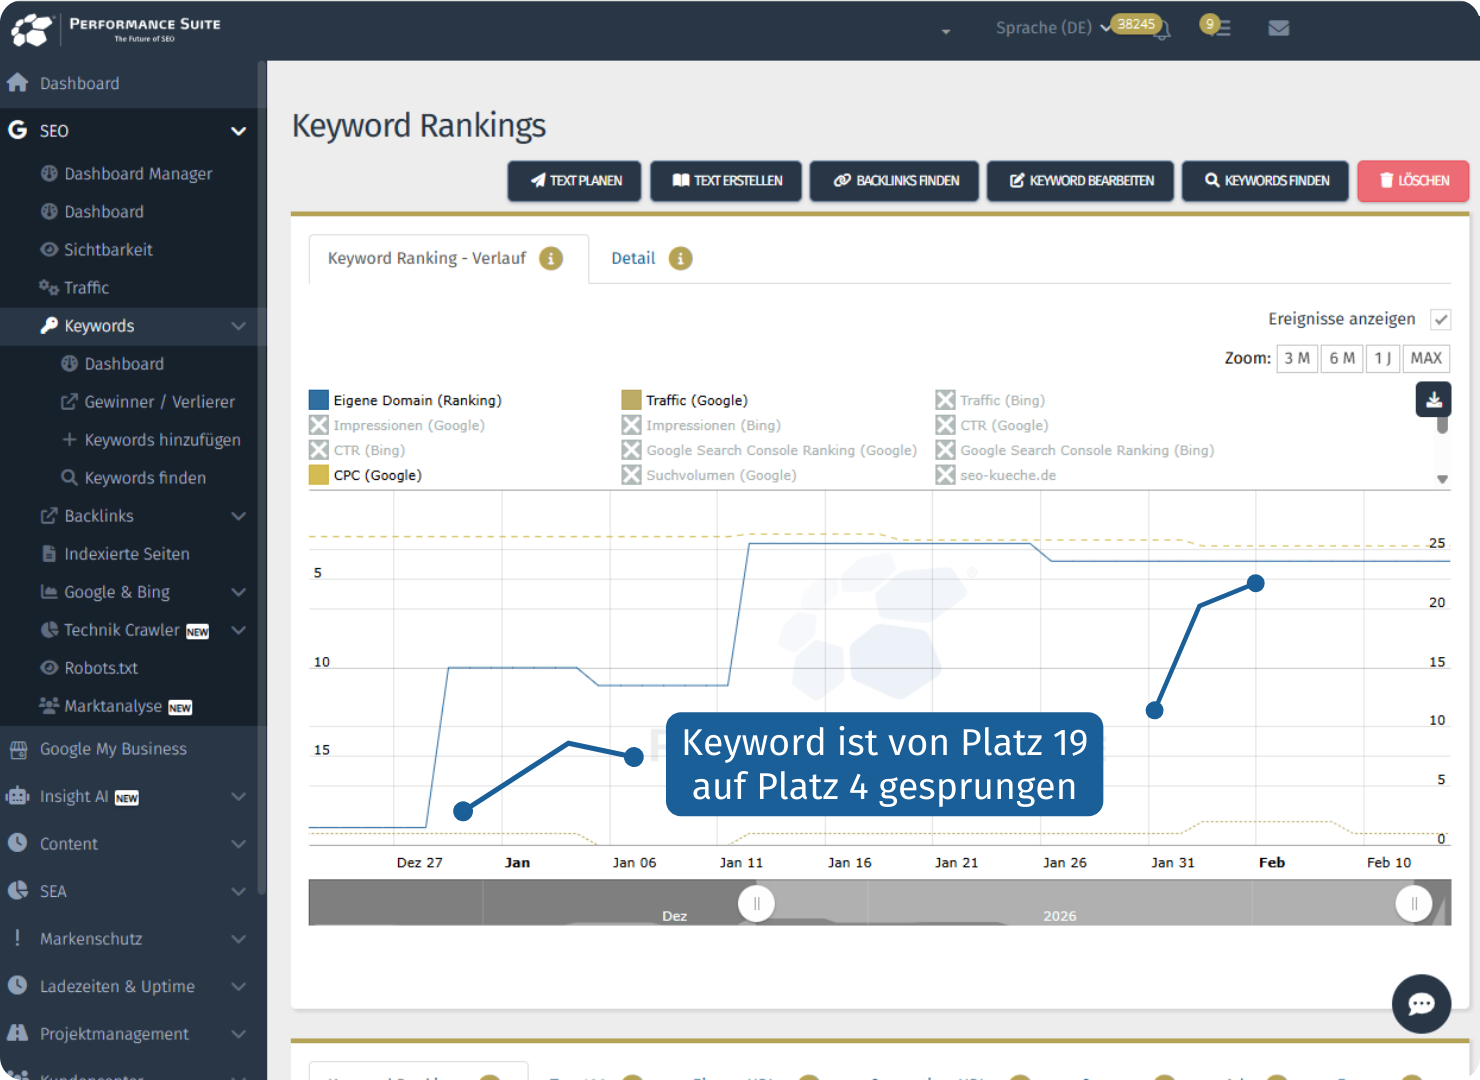Set chart zoom to 6 M
The height and width of the screenshot is (1080, 1480).
[1341, 358]
